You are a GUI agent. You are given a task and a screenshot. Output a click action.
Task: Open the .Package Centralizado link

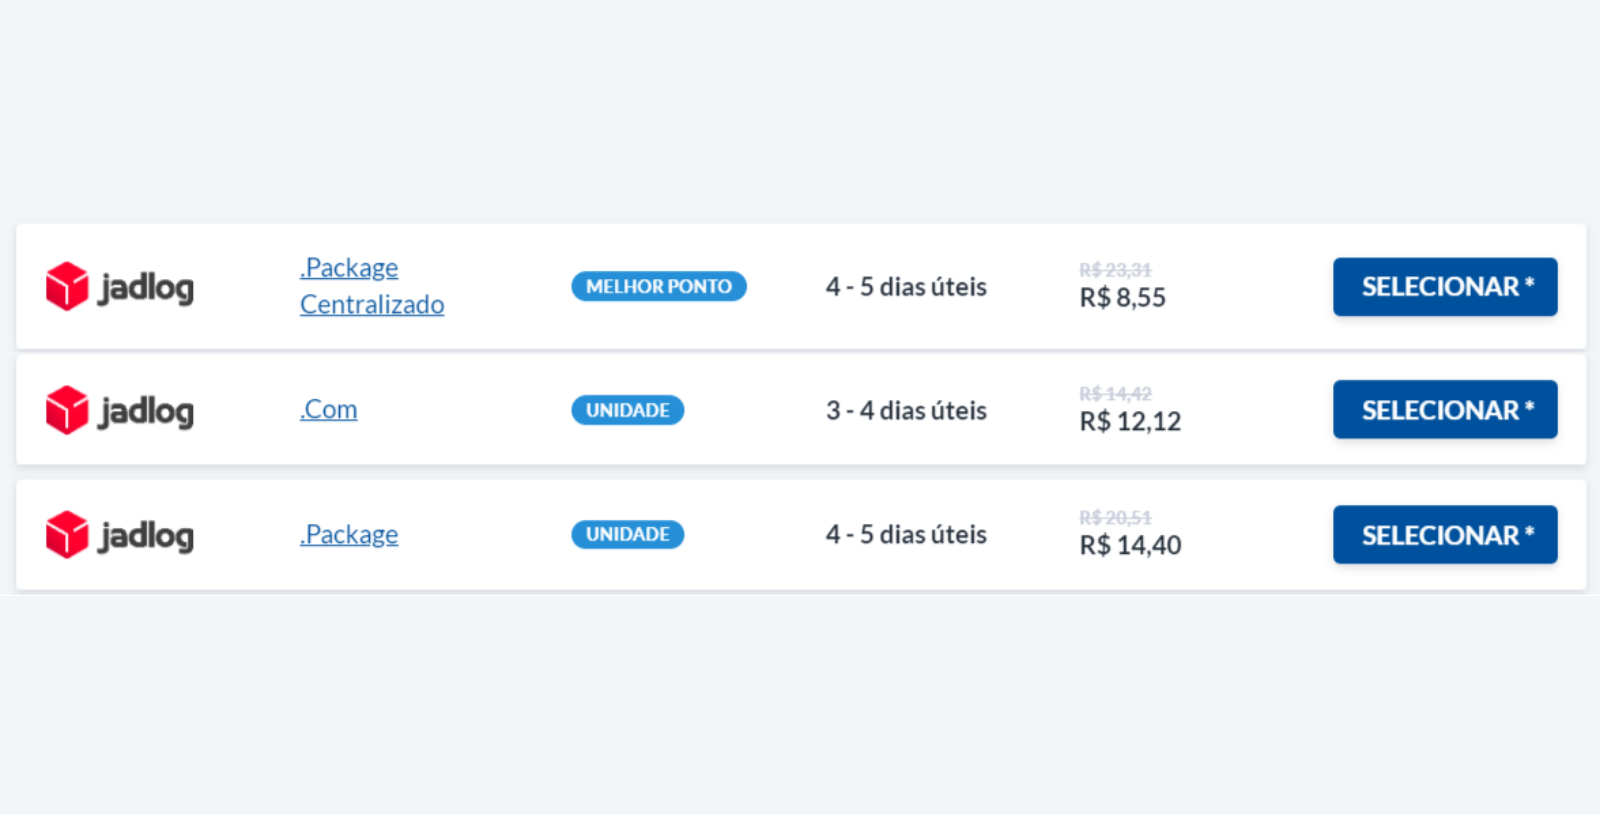371,286
